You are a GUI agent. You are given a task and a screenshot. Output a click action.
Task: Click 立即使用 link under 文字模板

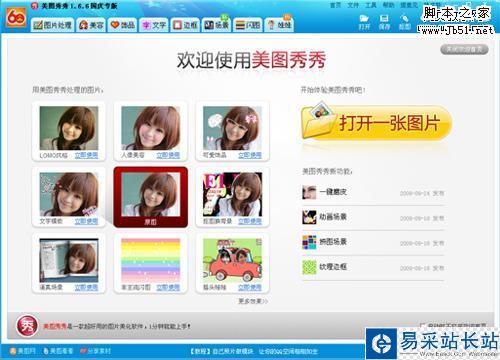(x=86, y=221)
